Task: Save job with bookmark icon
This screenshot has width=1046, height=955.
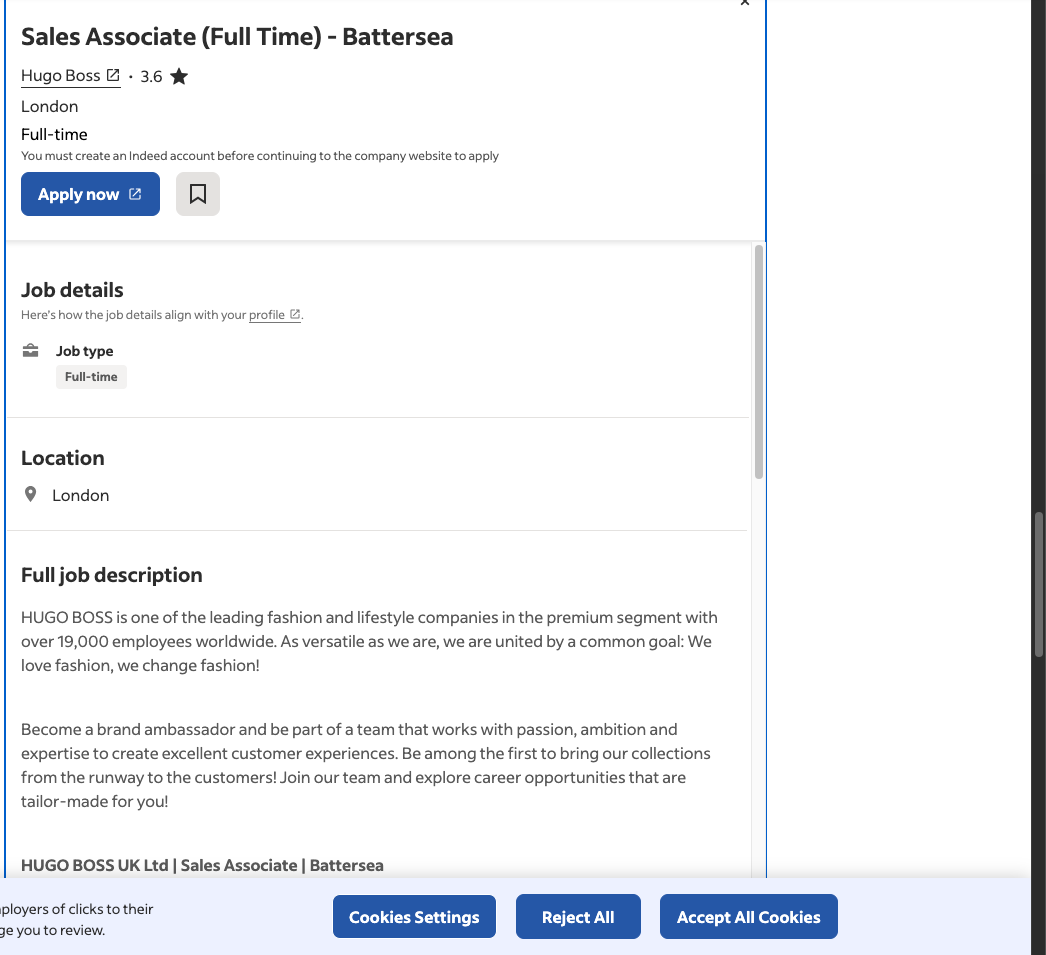Action: click(x=197, y=194)
